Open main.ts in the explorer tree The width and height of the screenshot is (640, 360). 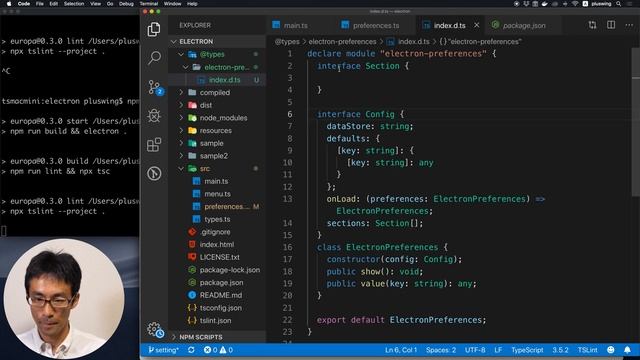click(217, 181)
